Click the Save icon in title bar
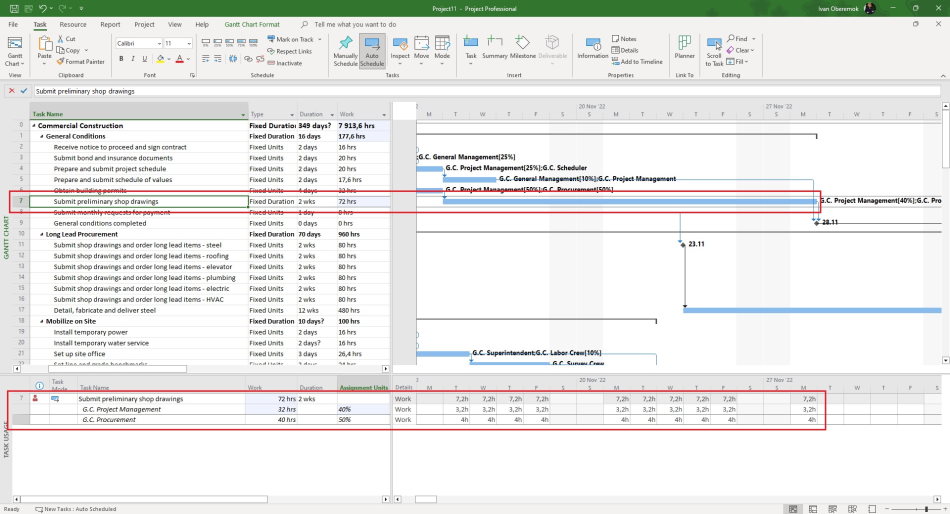This screenshot has height=514, width=950. (x=14, y=8)
